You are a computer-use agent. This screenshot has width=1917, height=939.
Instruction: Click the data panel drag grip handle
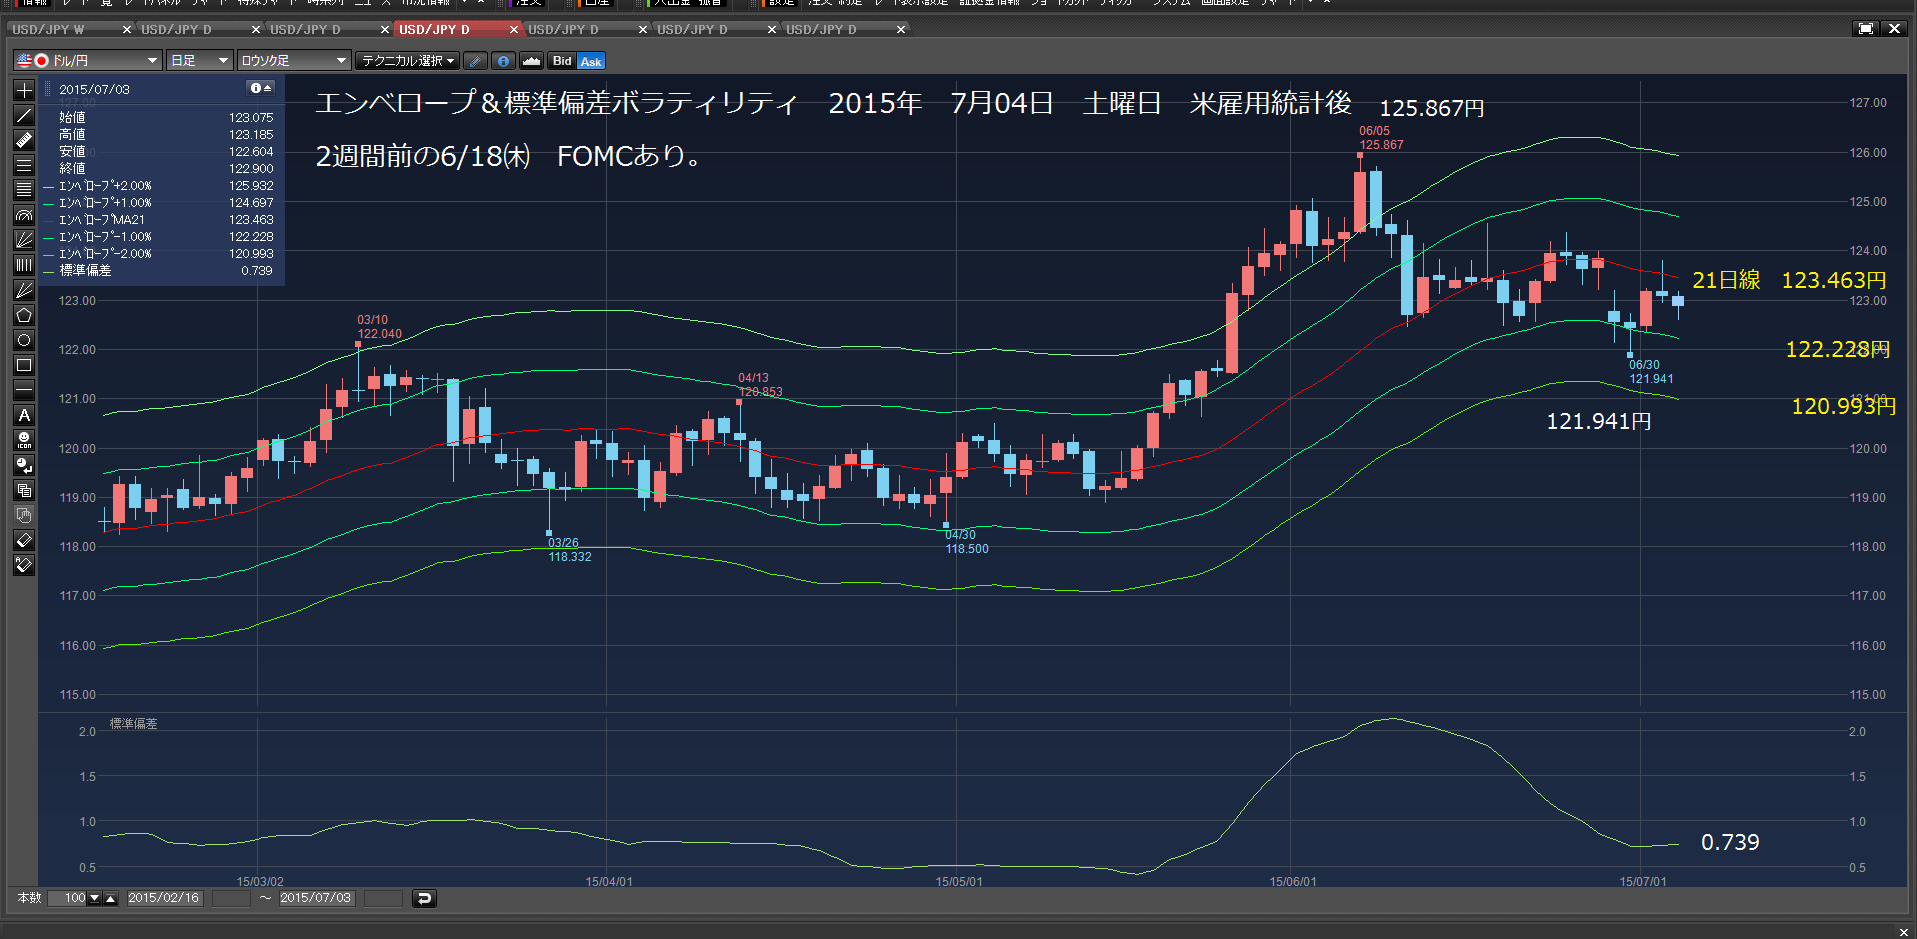46,88
